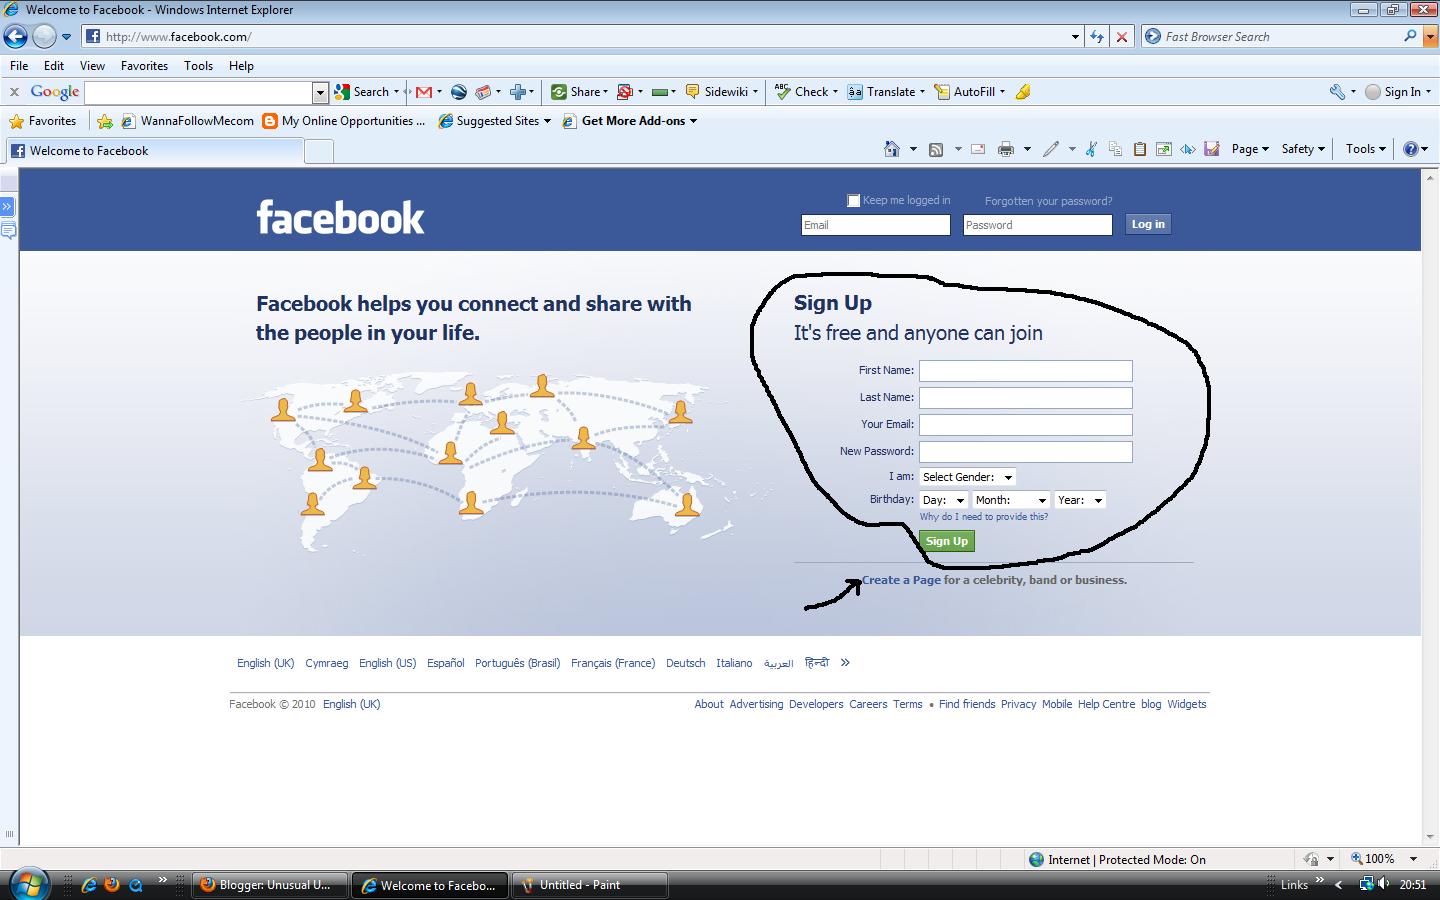Click the Windows Start orb
Image resolution: width=1440 pixels, height=900 pixels.
tap(28, 884)
